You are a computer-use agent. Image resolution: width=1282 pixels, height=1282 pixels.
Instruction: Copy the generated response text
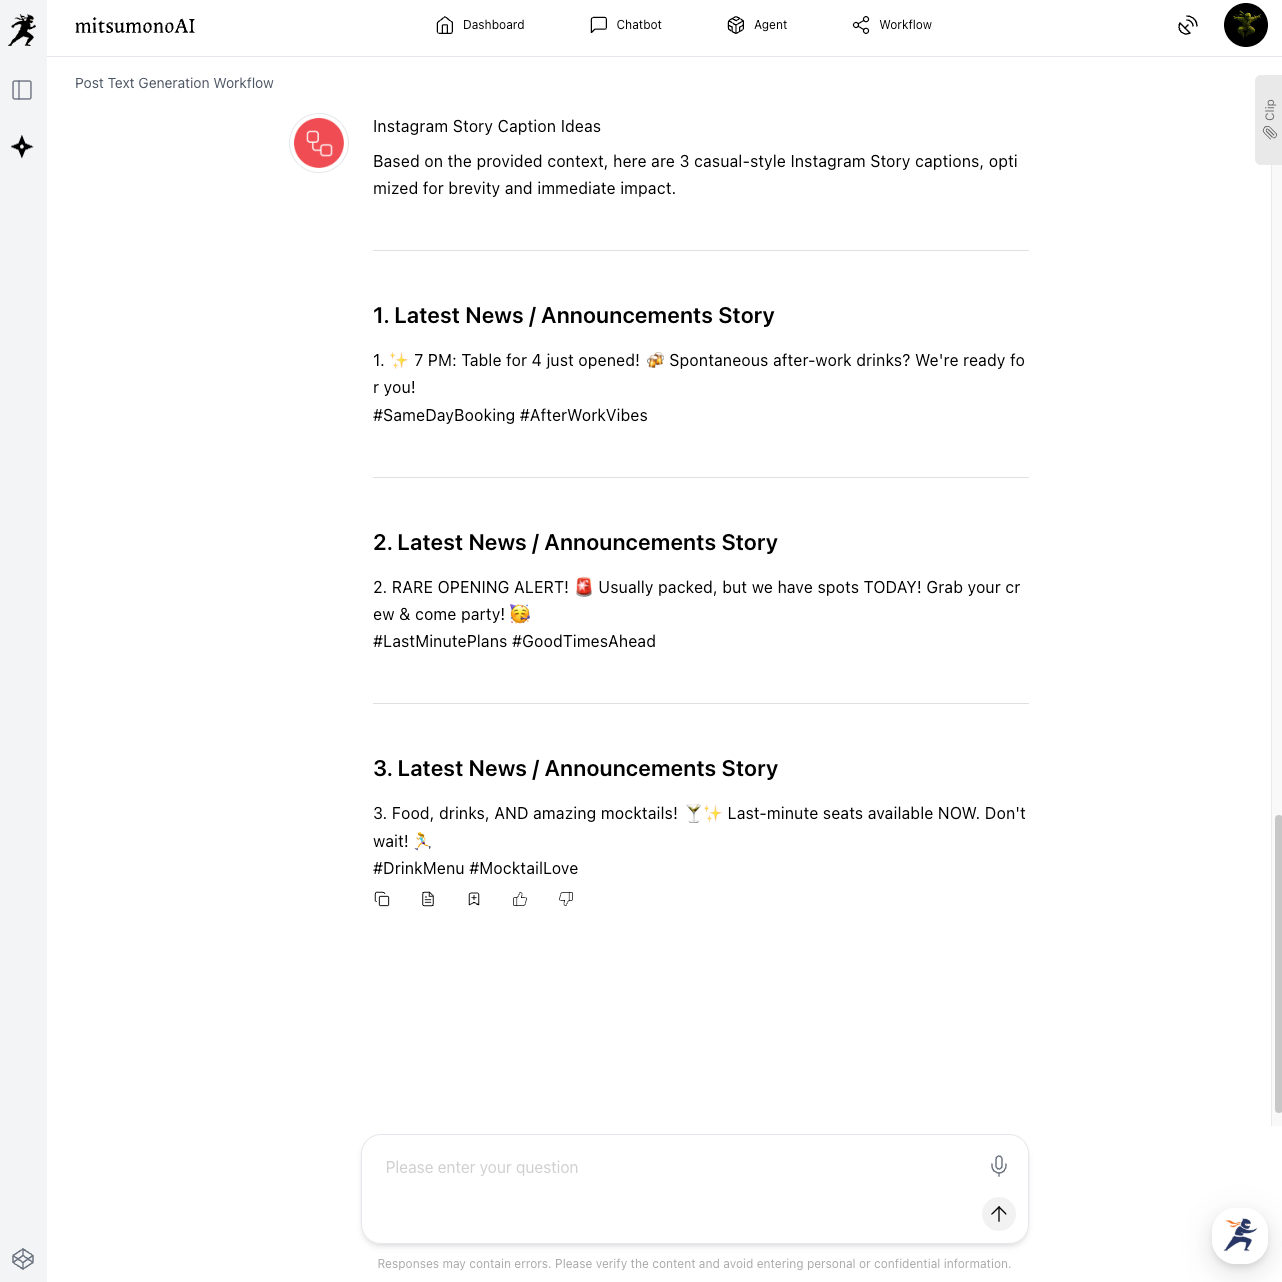[x=382, y=899]
